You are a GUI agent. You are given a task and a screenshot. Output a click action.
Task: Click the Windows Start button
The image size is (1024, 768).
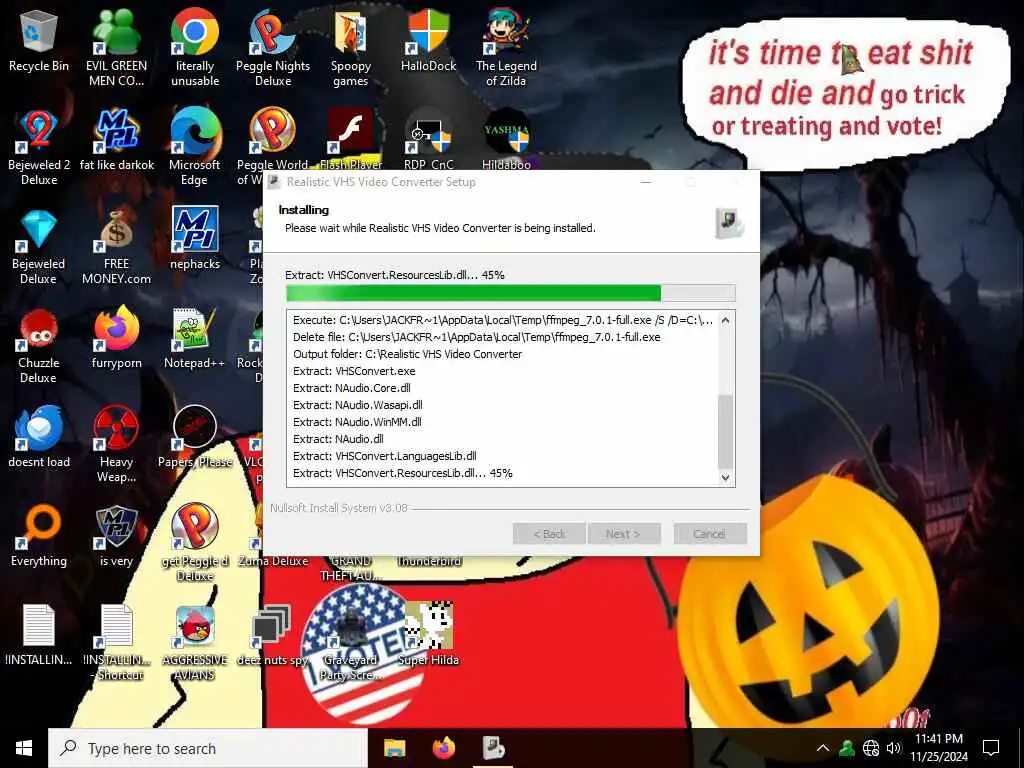click(24, 748)
